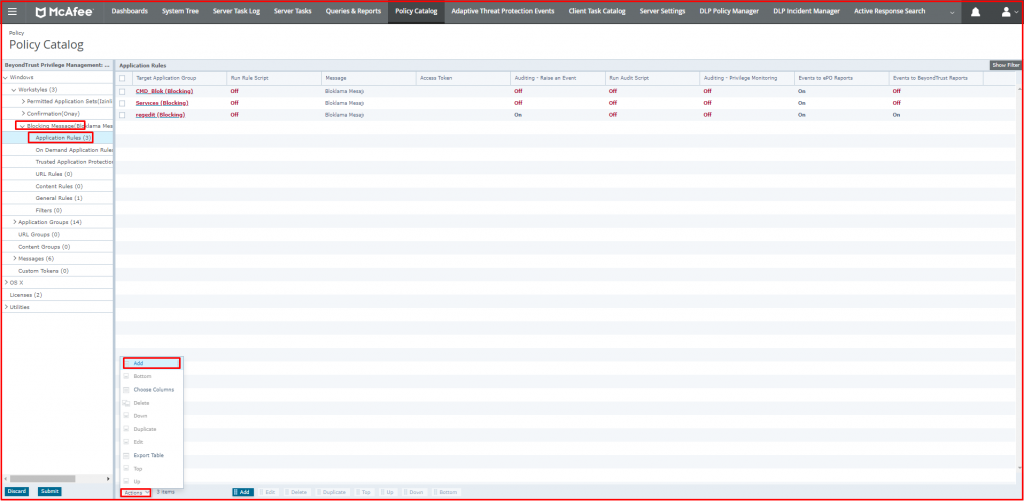The image size is (1024, 501).
Task: Click the McAfee shield logo
Action: pyautogui.click(x=43, y=12)
